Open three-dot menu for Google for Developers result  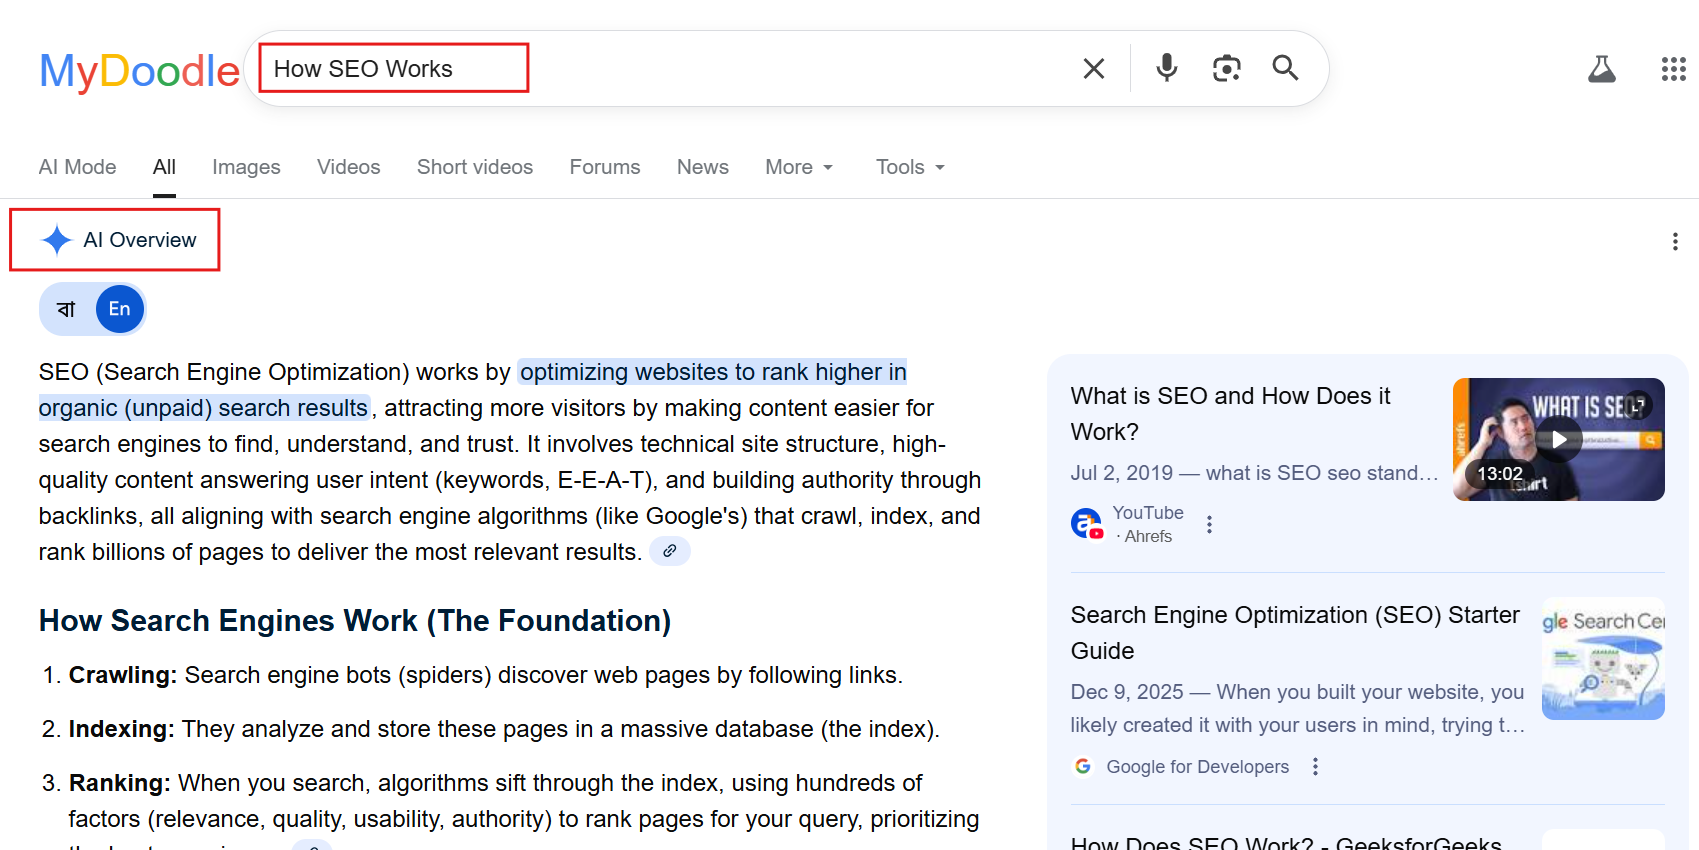click(x=1315, y=766)
